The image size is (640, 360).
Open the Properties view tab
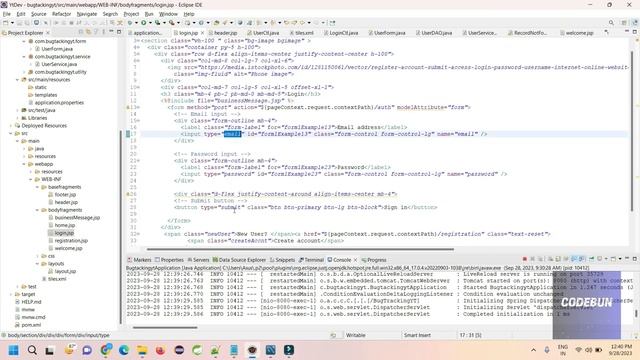169,260
